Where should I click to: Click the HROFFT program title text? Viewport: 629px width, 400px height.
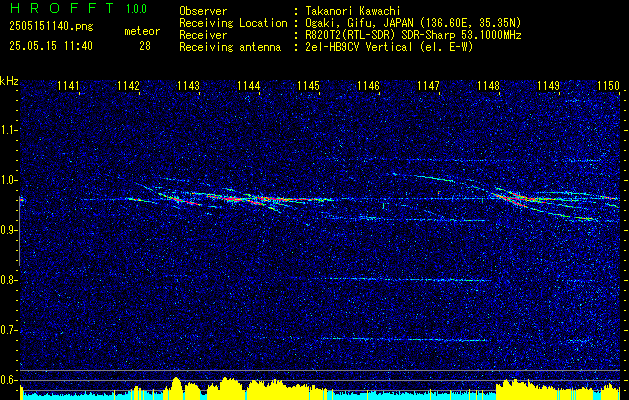[61, 8]
